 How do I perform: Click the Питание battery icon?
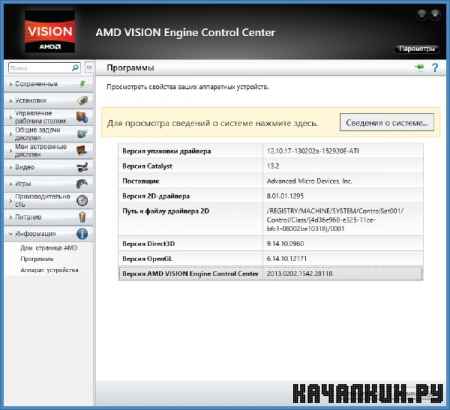(82, 217)
